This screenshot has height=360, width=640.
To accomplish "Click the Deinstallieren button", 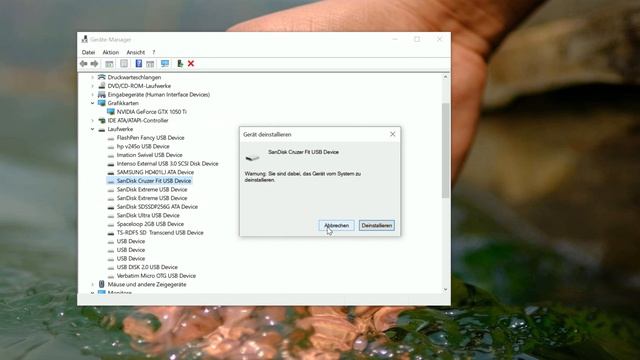I will (x=377, y=225).
